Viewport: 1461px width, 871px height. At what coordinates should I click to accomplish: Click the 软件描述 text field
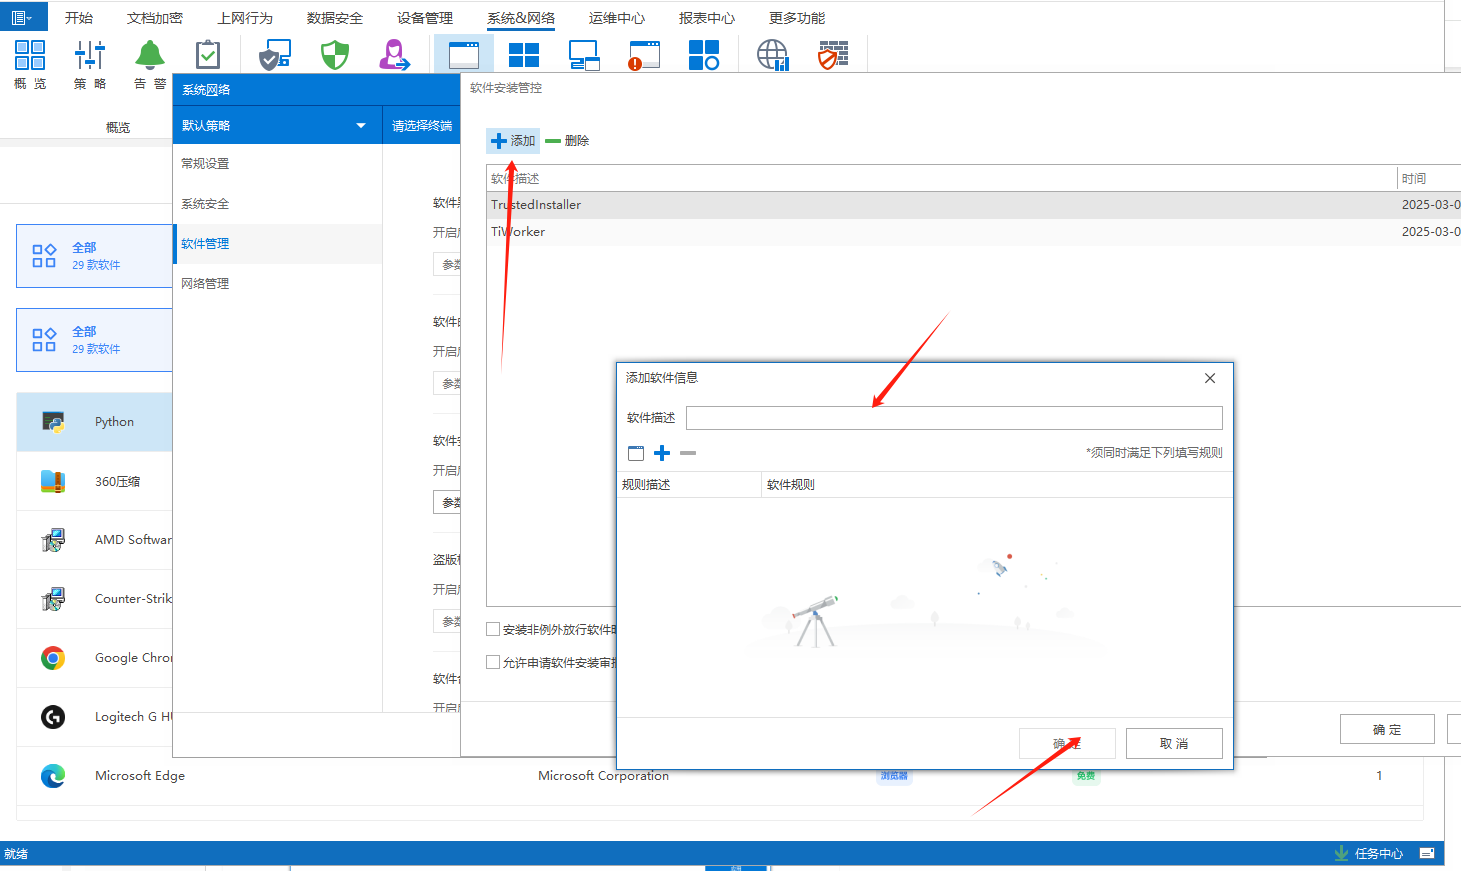(x=954, y=418)
